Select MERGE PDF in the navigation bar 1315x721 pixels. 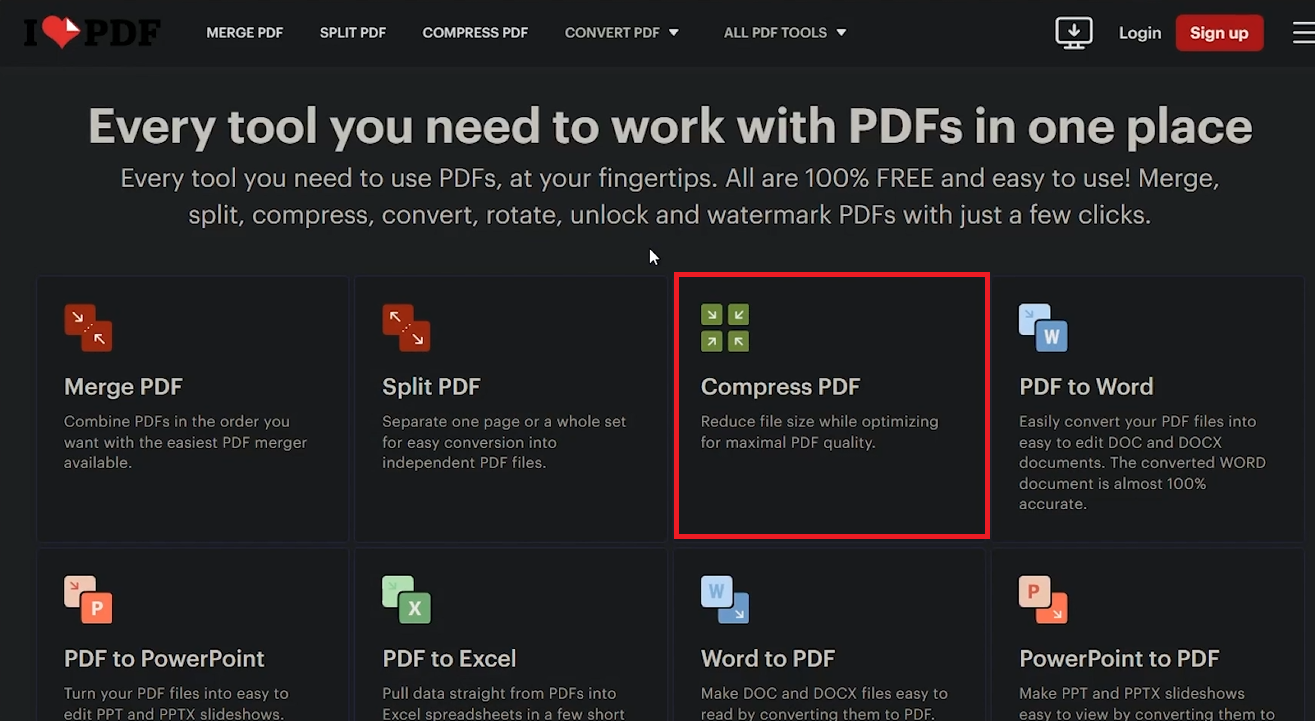(x=244, y=32)
